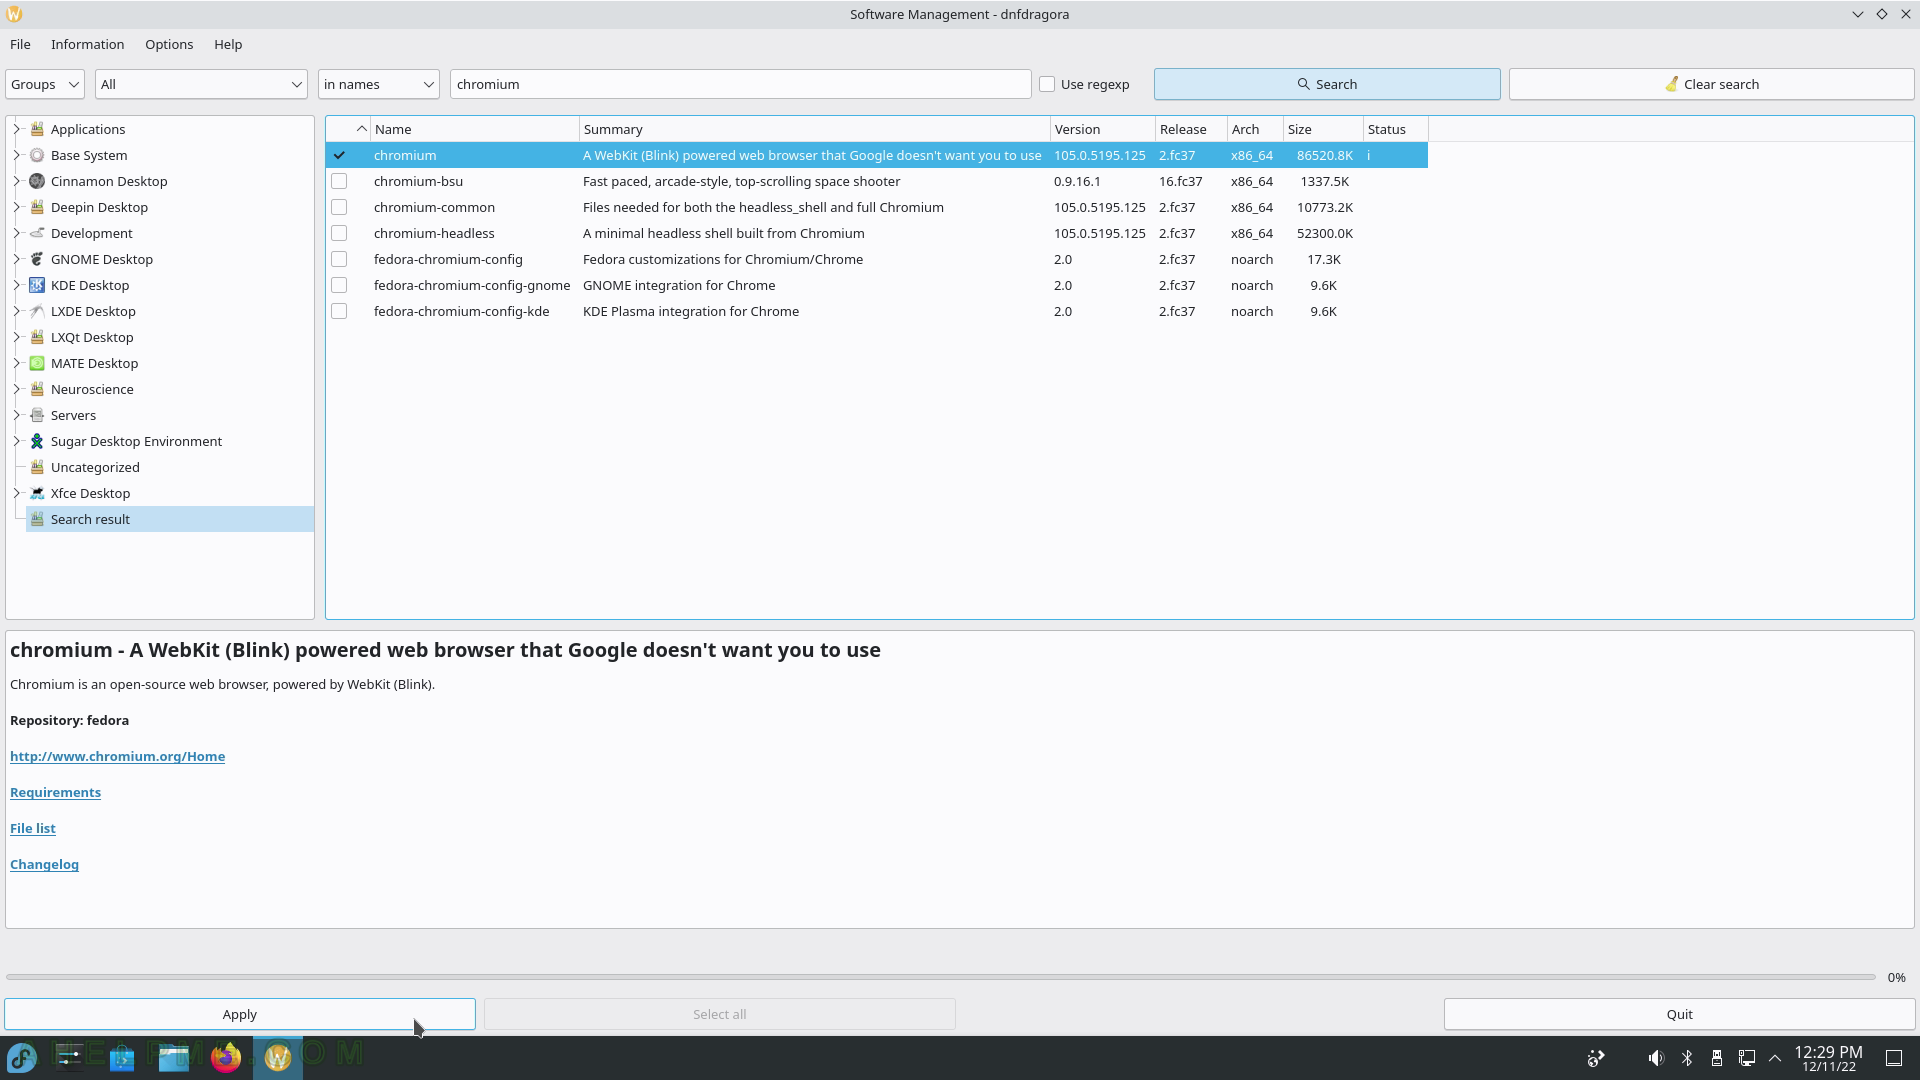
Task: Check the chromium-common package checkbox
Action: 339,207
